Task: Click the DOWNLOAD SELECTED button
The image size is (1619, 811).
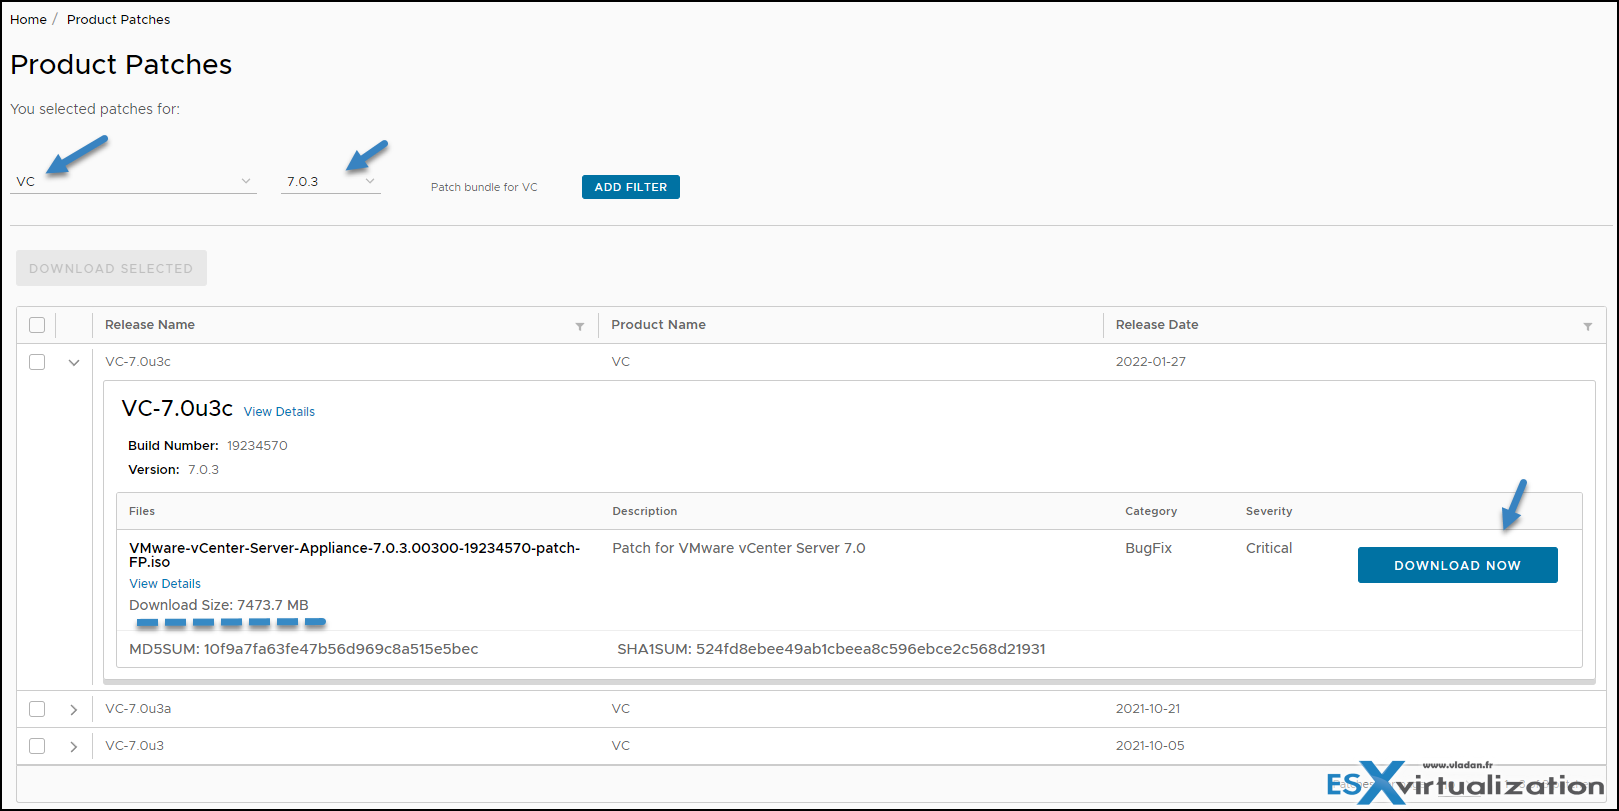Action: 111,268
